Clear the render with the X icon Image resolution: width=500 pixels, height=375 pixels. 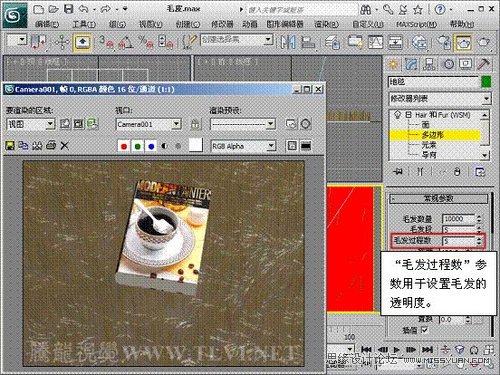point(65,145)
